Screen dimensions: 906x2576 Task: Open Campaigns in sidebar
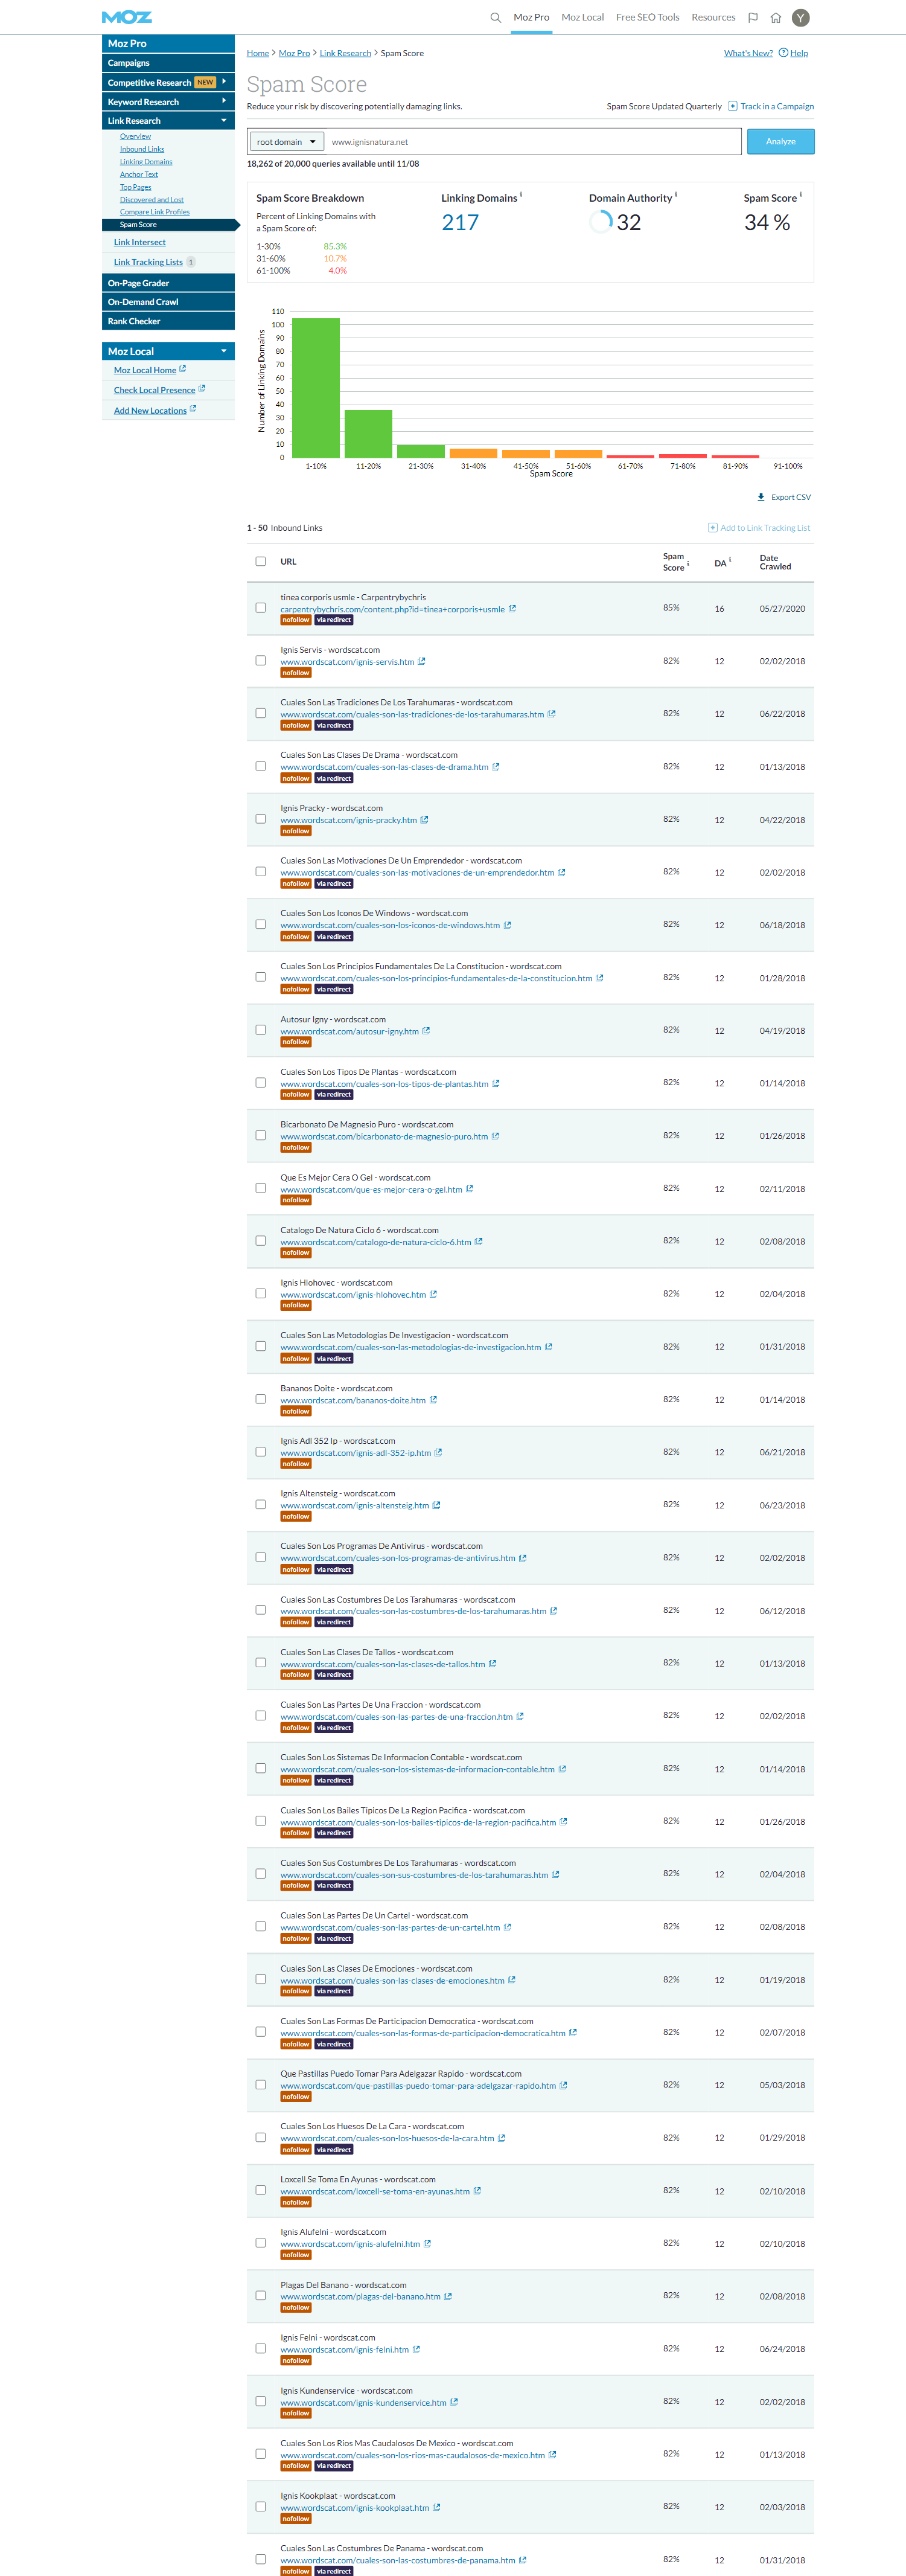pyautogui.click(x=168, y=63)
